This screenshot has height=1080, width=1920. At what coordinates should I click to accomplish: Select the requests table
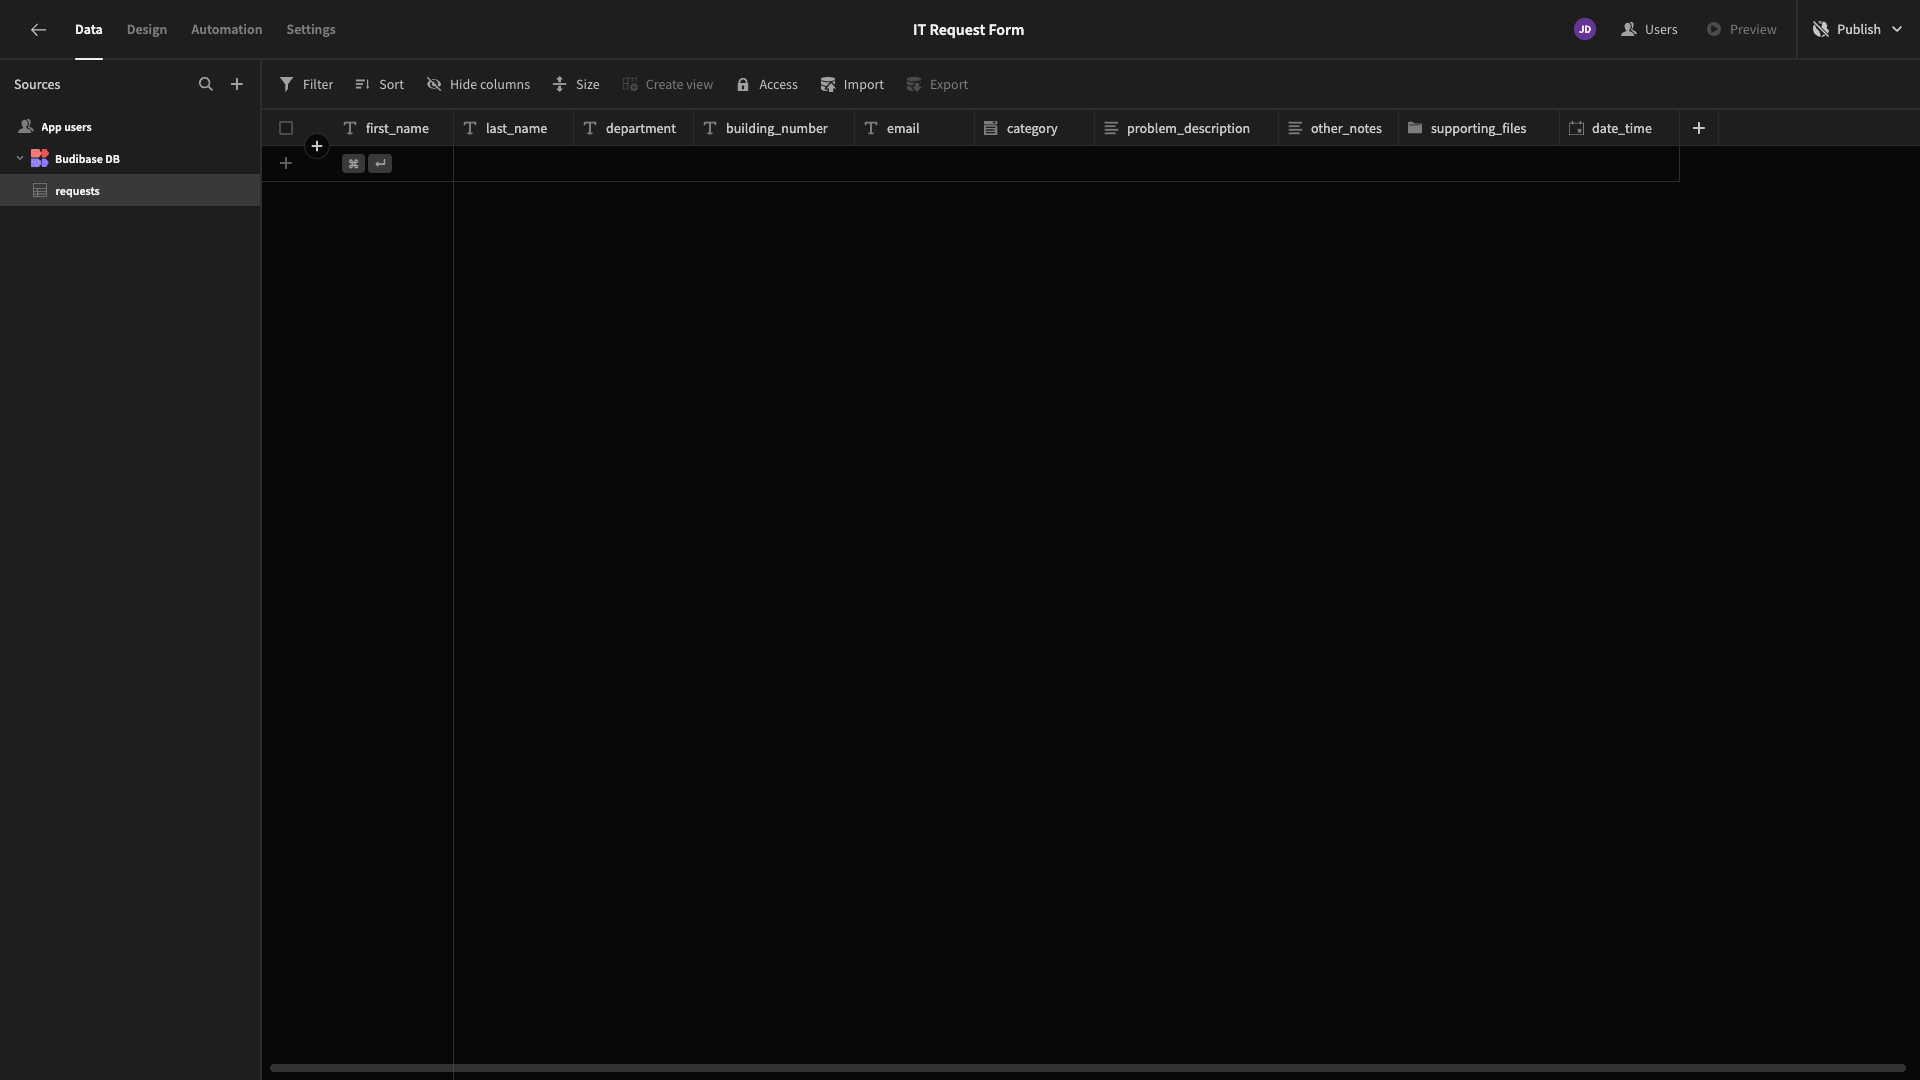pyautogui.click(x=77, y=191)
